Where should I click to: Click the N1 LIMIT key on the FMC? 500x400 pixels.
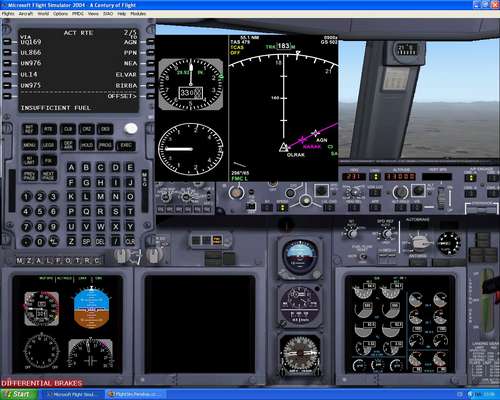coord(29,161)
